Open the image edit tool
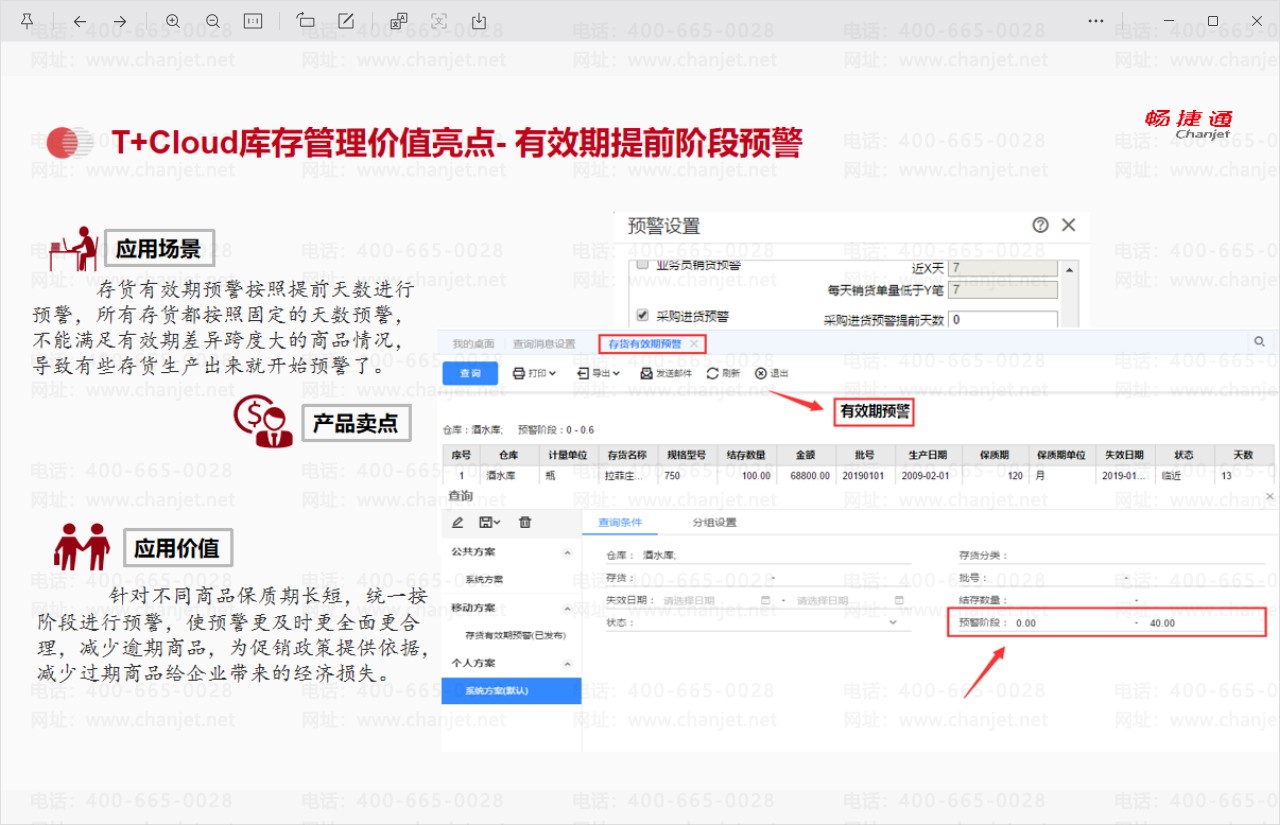 click(x=346, y=21)
